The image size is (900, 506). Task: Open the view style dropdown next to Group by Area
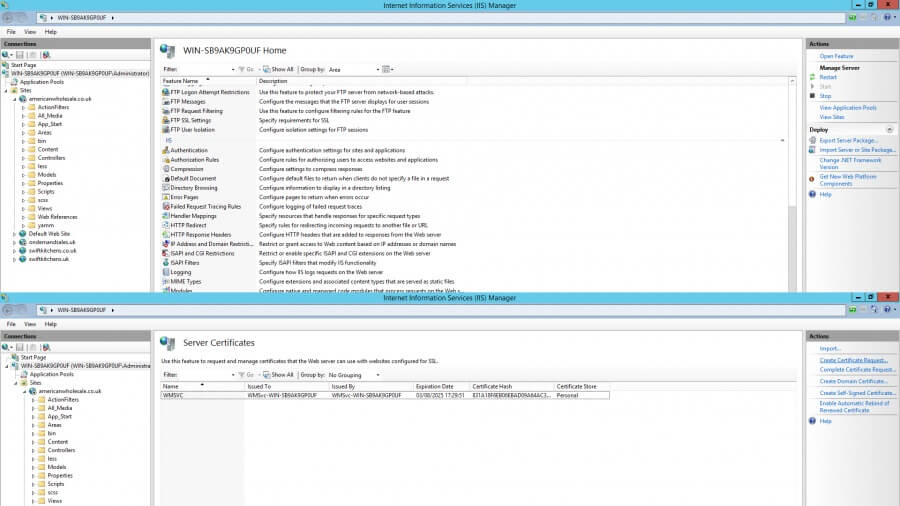388,69
